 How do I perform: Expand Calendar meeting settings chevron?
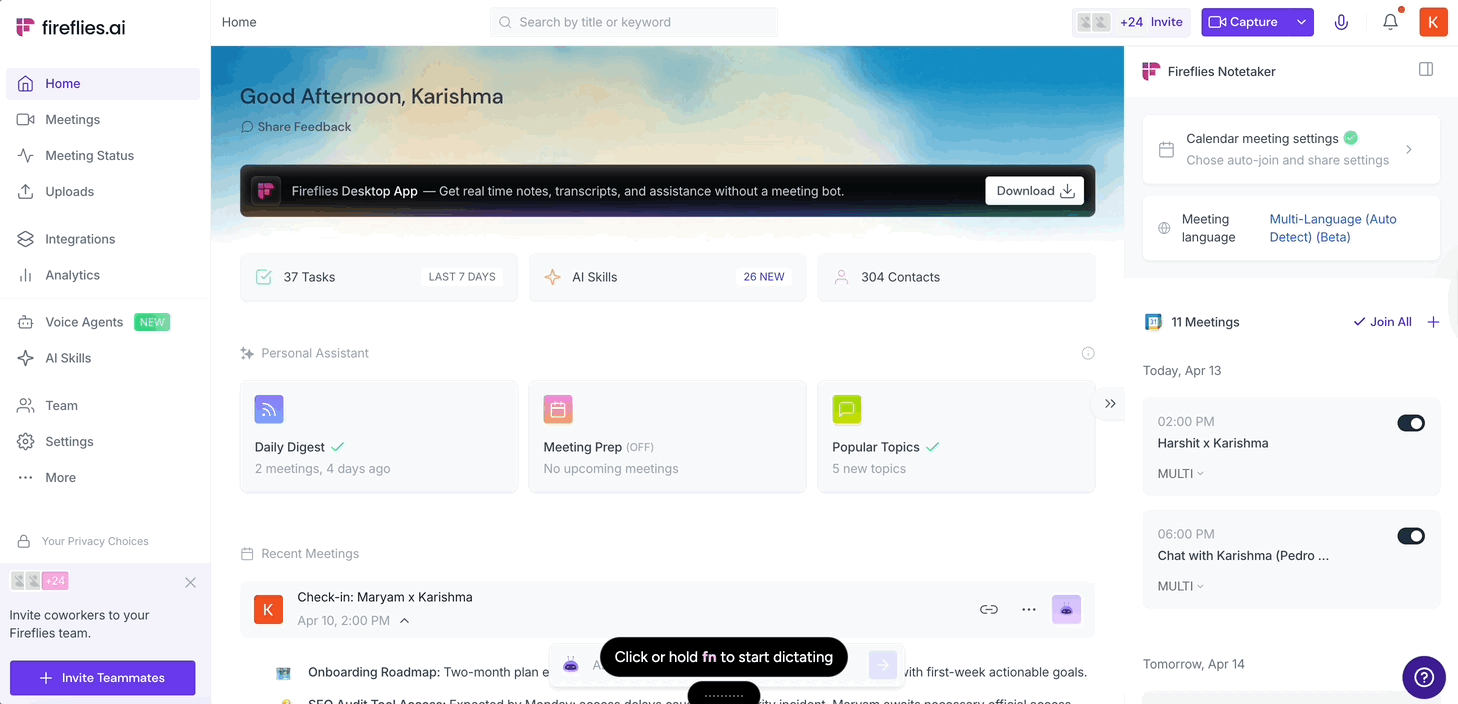click(1409, 149)
